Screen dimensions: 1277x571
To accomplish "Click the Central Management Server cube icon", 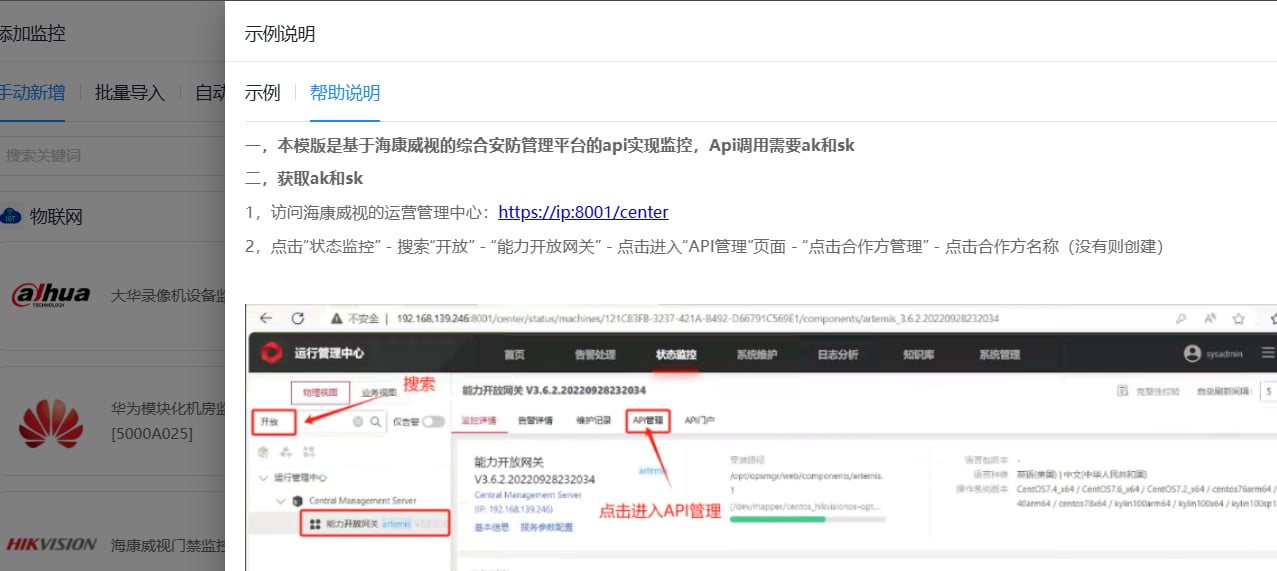I will point(297,500).
